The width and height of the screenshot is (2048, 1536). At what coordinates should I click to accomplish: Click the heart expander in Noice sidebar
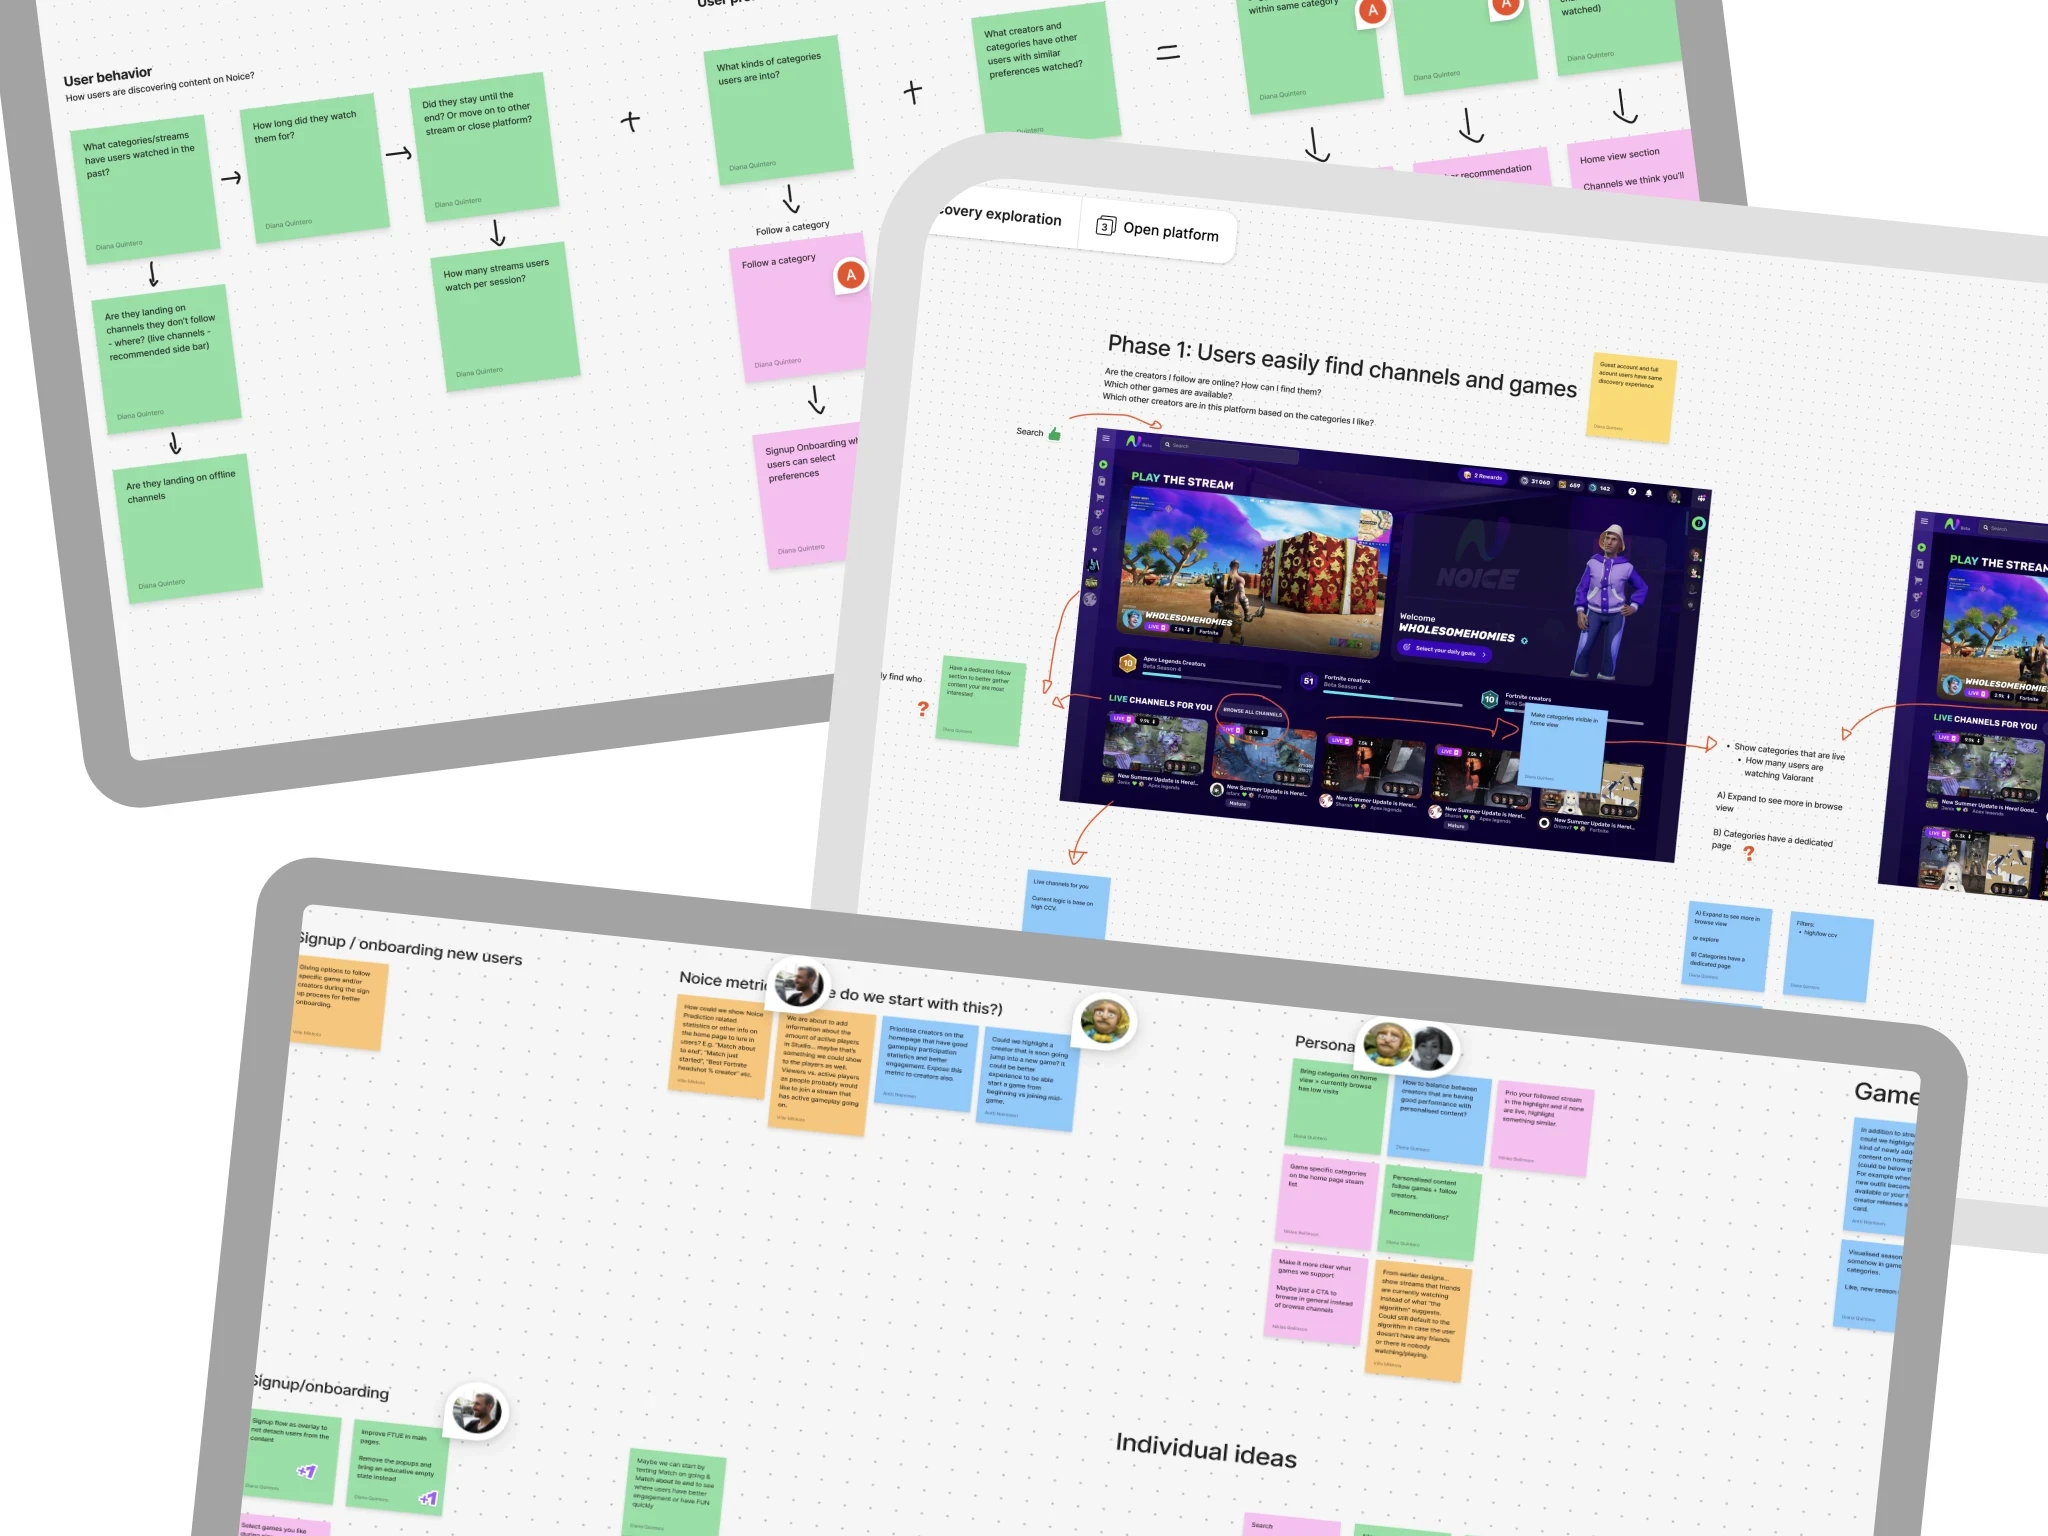click(1094, 550)
